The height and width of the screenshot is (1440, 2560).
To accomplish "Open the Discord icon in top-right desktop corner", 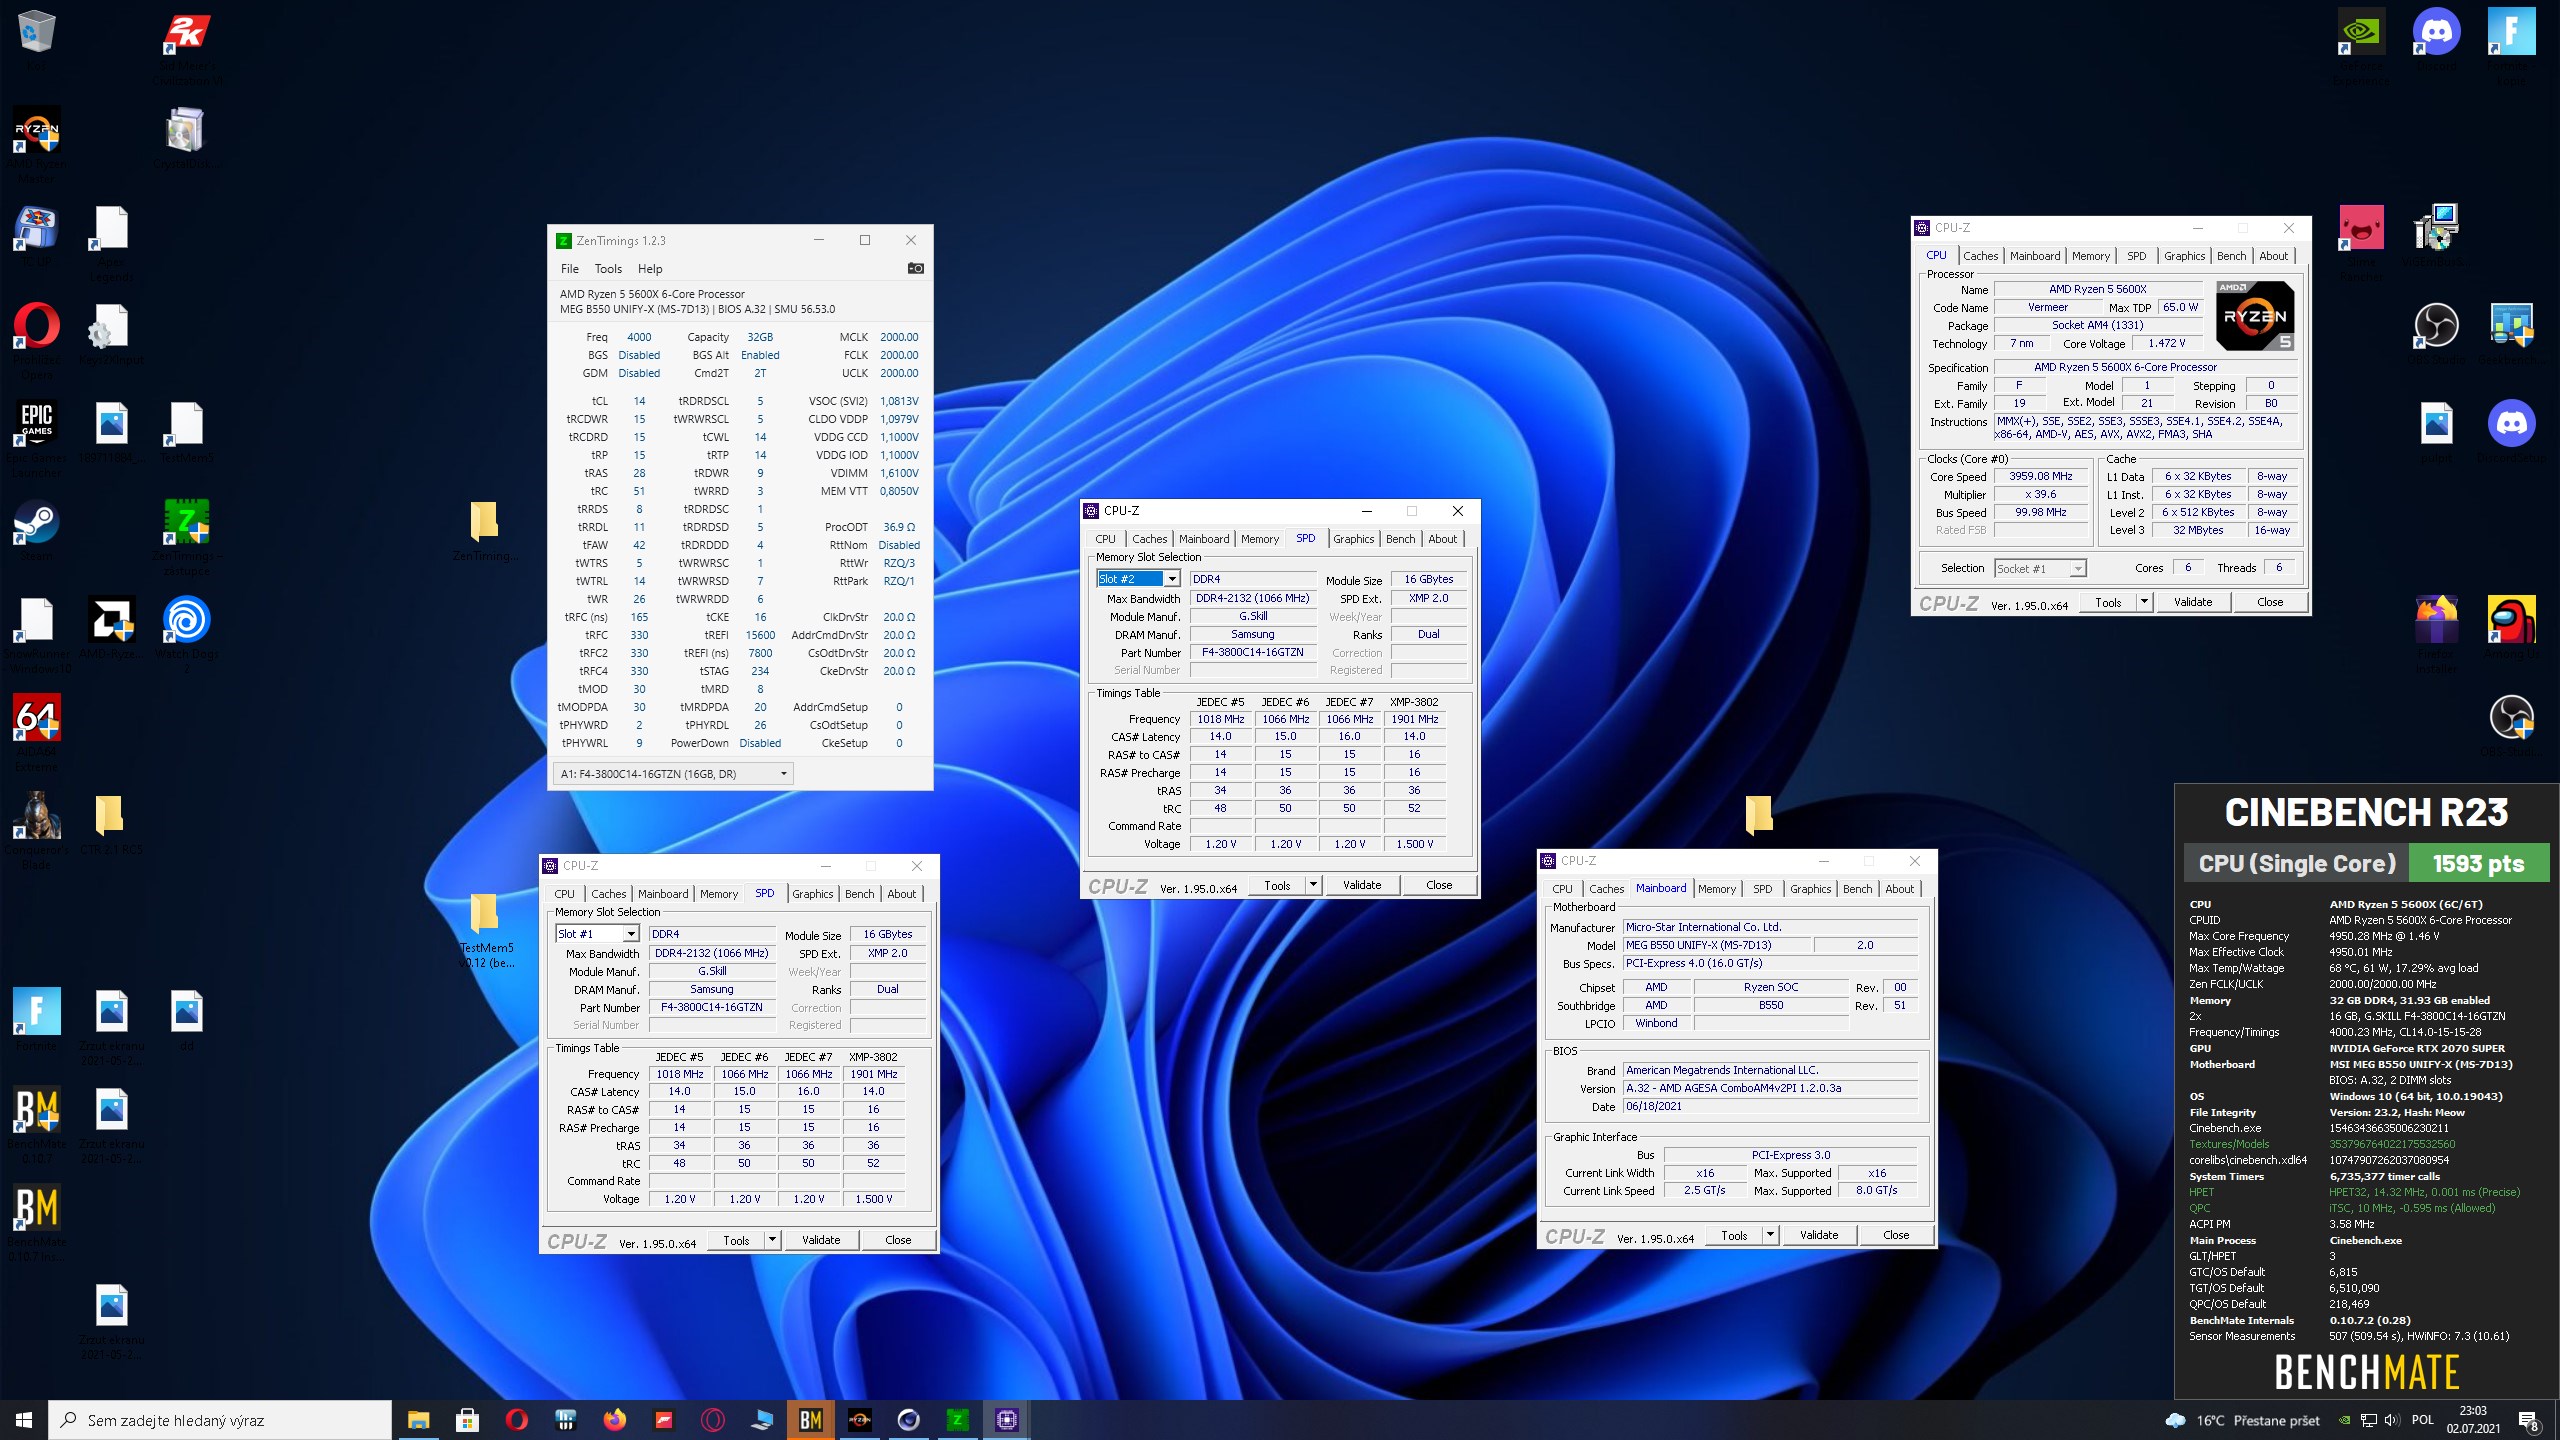I will (2436, 32).
